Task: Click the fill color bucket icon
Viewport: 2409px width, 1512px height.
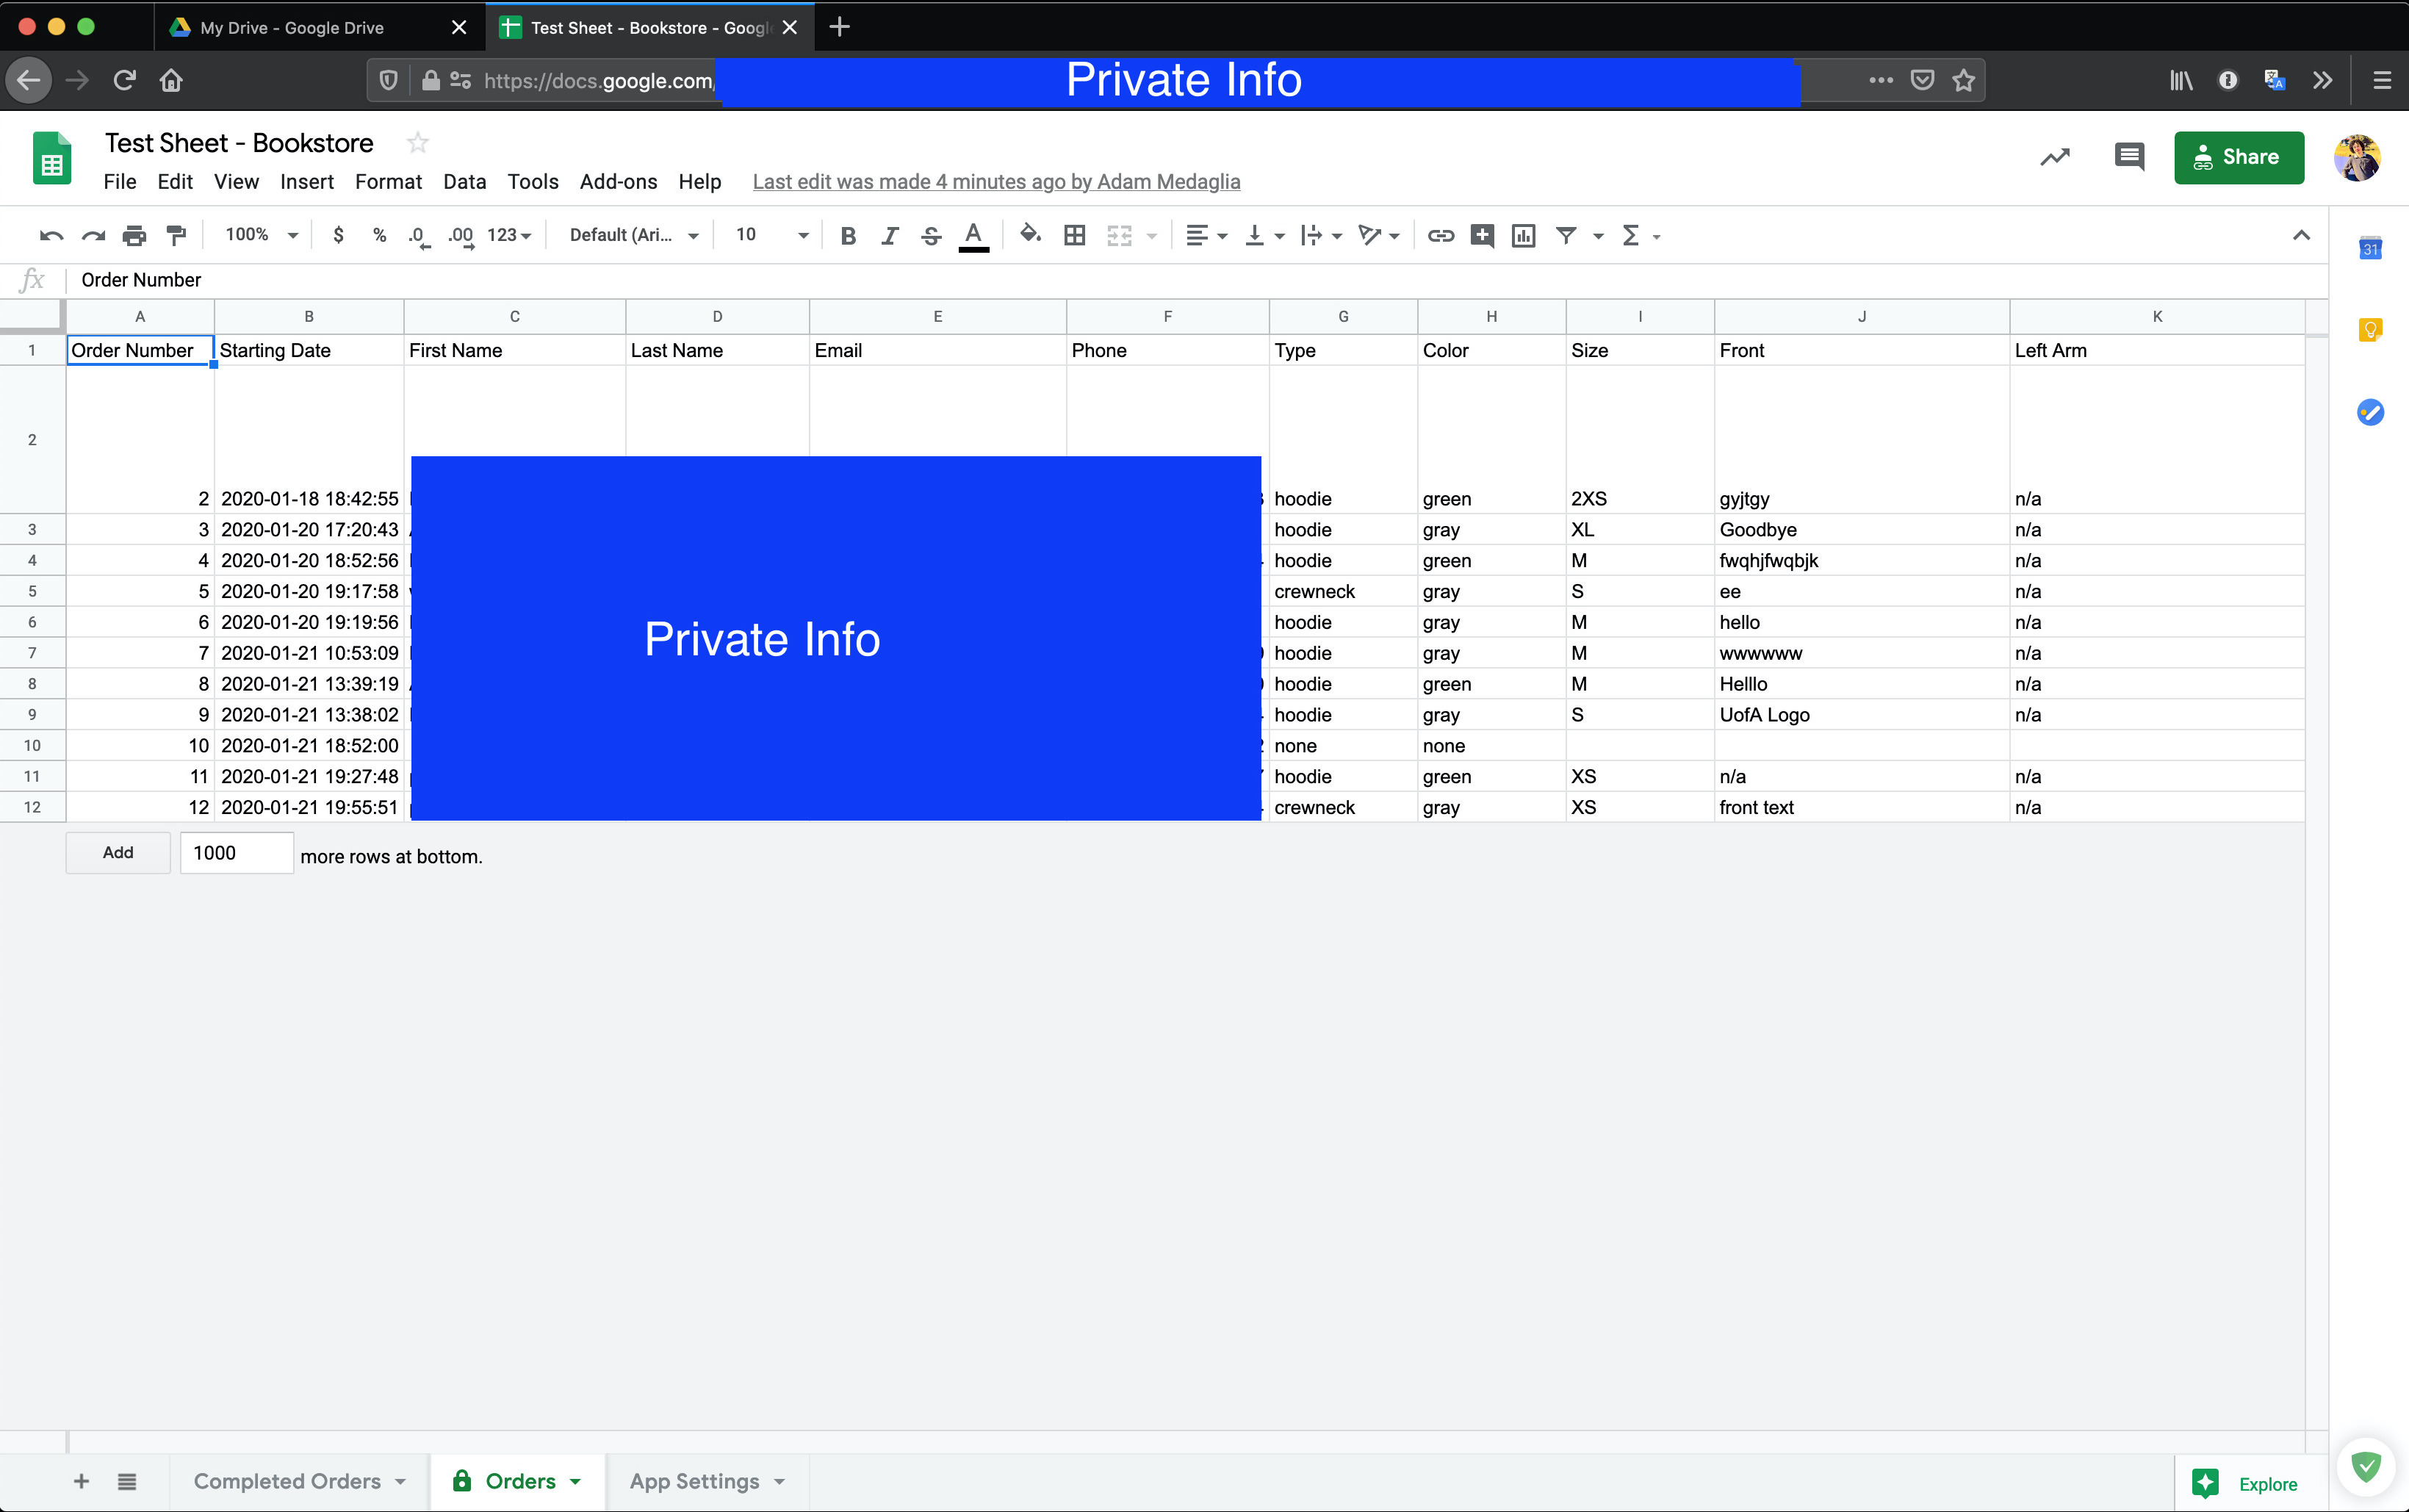Action: [x=1029, y=235]
